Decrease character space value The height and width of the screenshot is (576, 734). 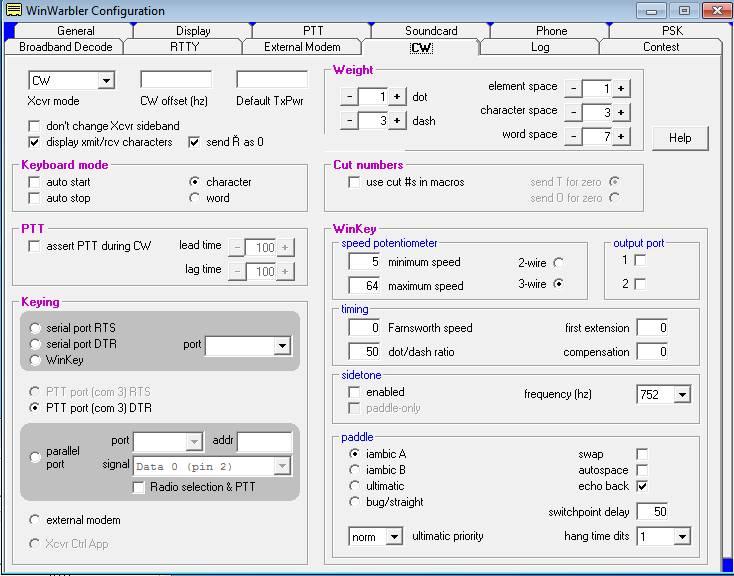[573, 112]
